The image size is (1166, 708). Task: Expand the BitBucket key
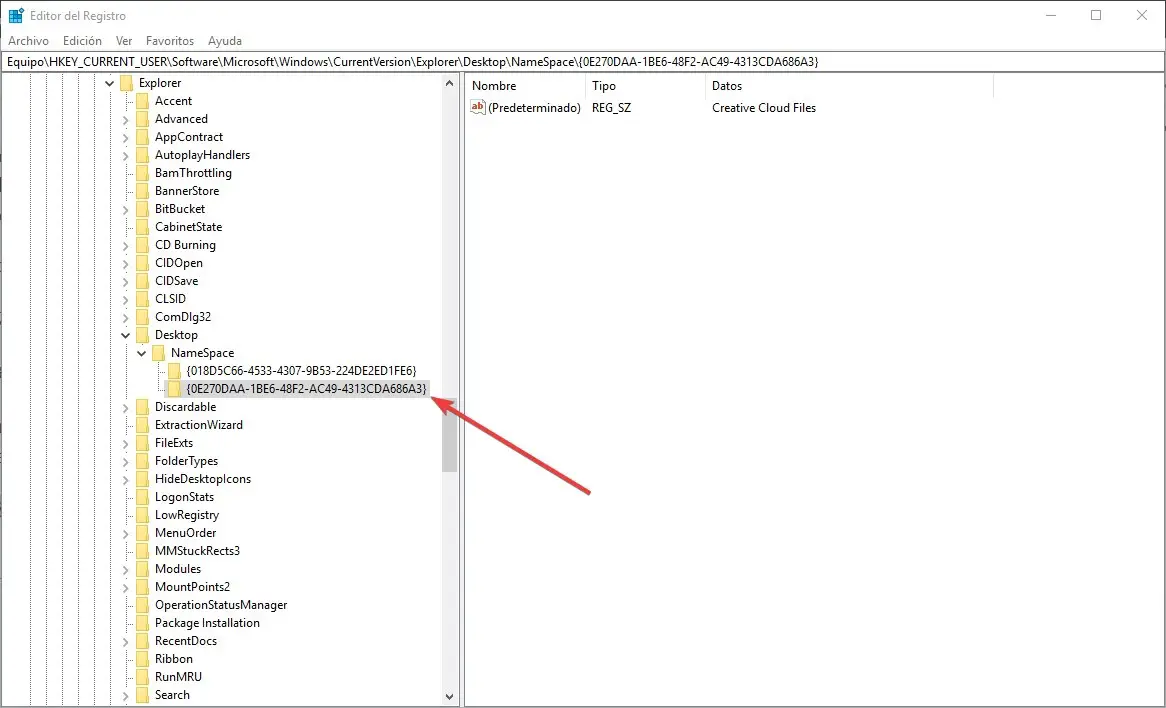coord(126,210)
